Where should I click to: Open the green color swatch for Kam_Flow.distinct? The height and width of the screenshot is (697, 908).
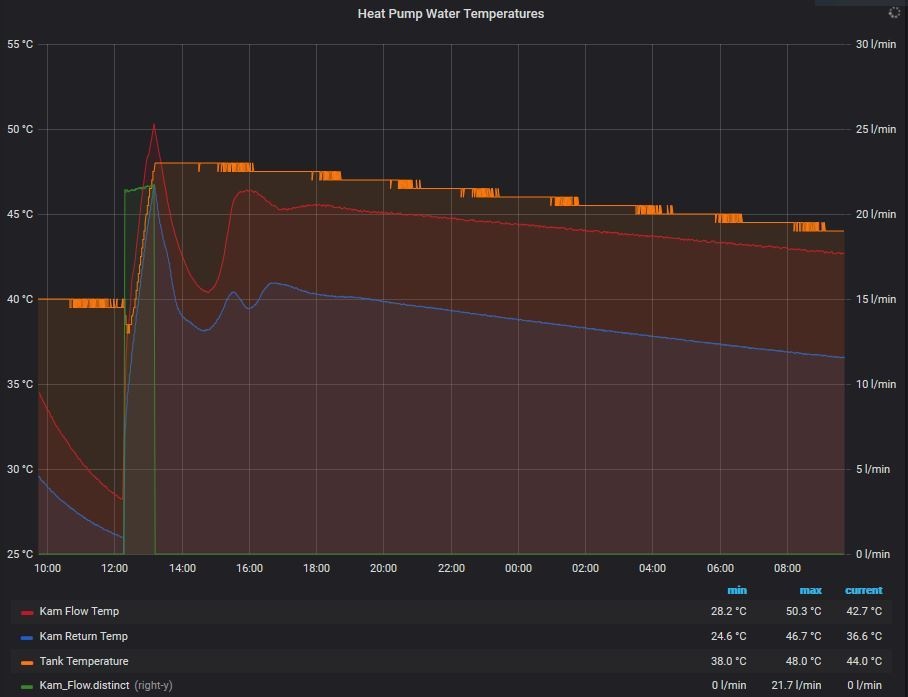27,687
